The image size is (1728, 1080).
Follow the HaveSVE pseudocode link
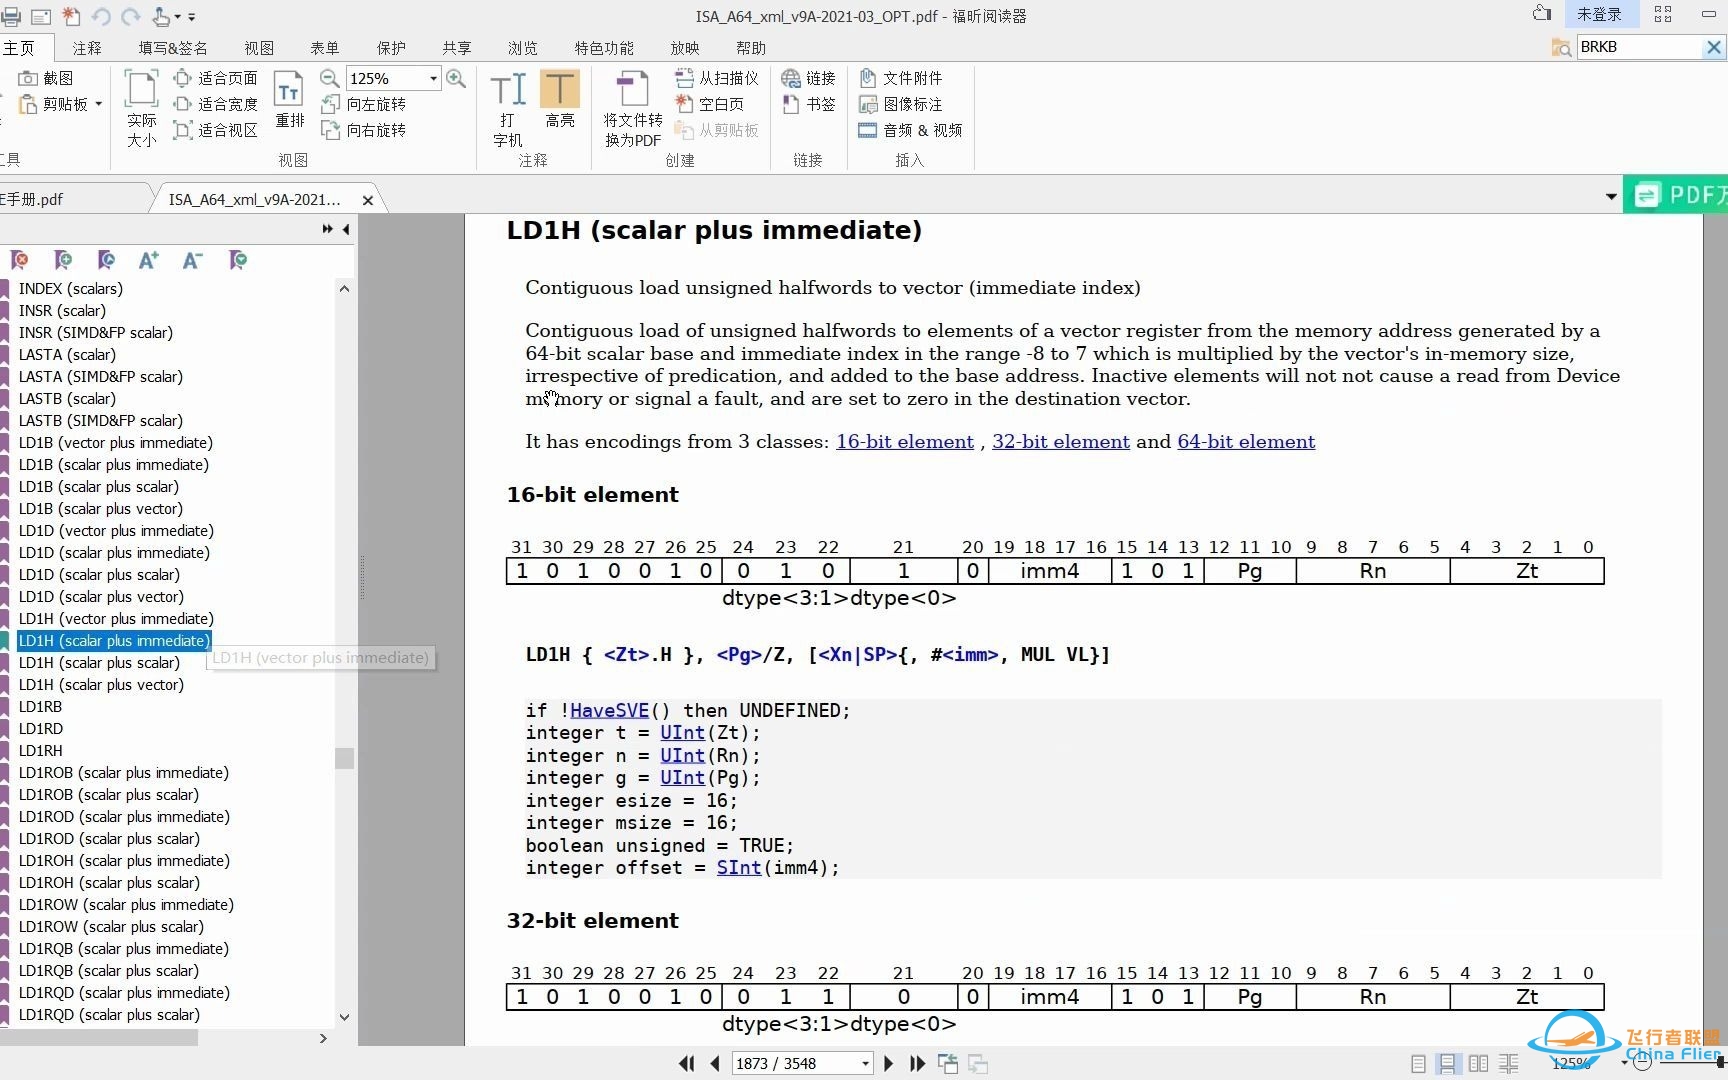tap(609, 710)
